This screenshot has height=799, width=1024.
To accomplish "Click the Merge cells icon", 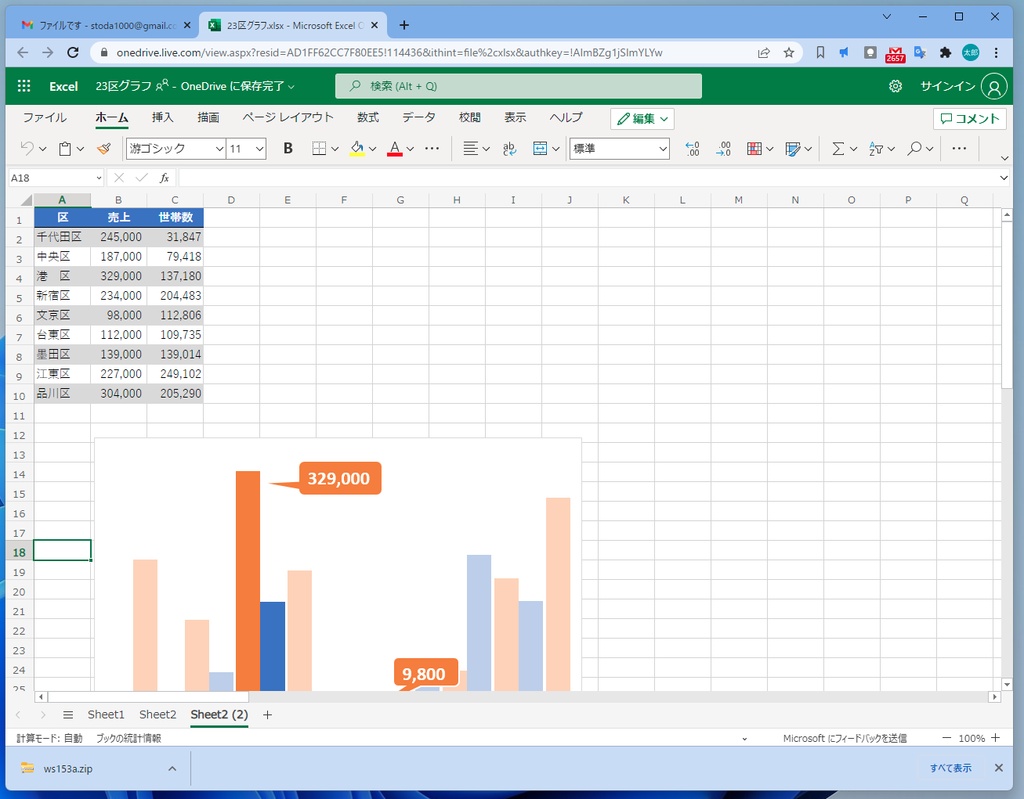I will pos(540,148).
